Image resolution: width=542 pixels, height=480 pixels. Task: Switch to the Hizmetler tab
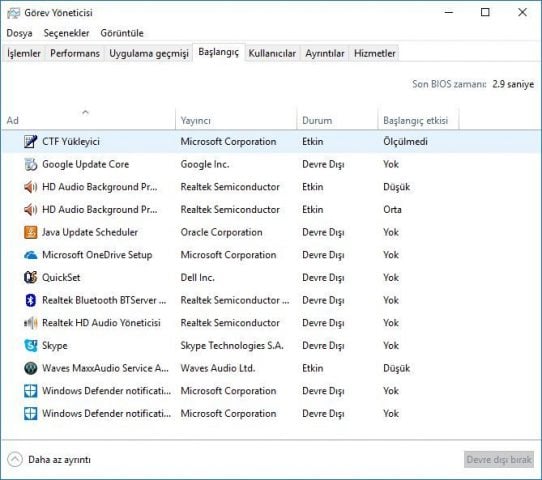[x=374, y=53]
